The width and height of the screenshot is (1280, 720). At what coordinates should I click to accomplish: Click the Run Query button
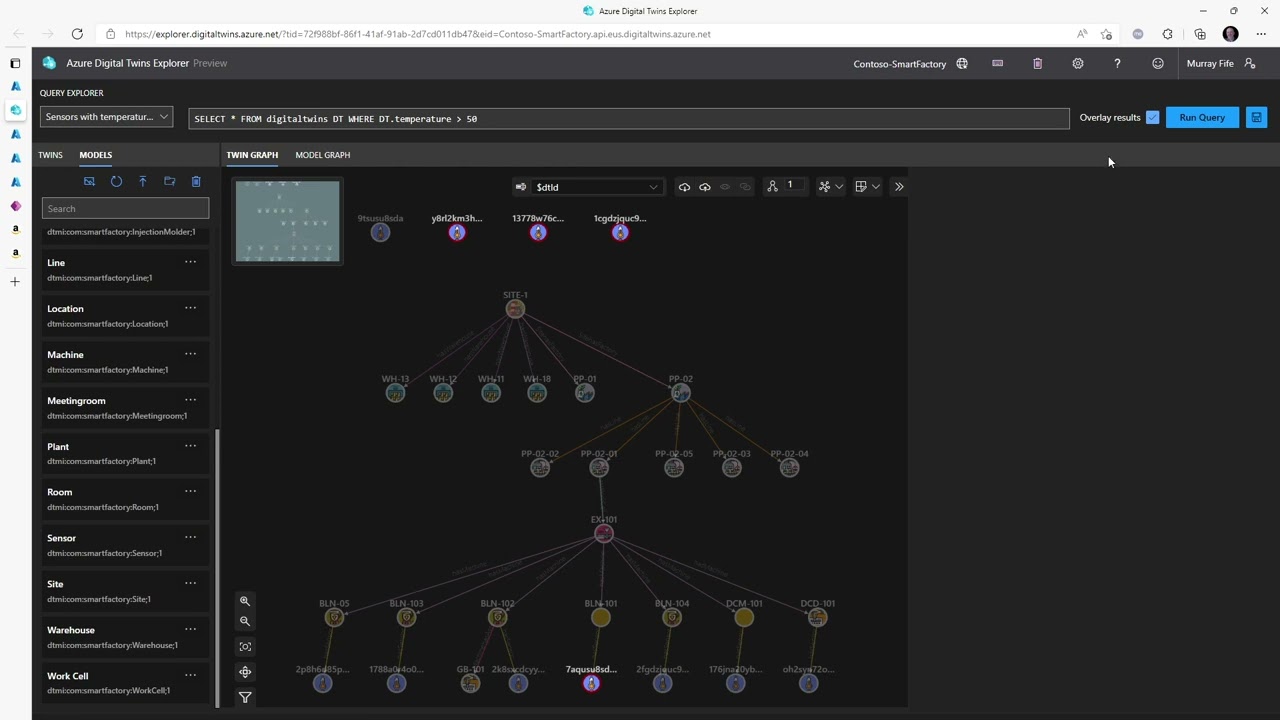pyautogui.click(x=1202, y=117)
